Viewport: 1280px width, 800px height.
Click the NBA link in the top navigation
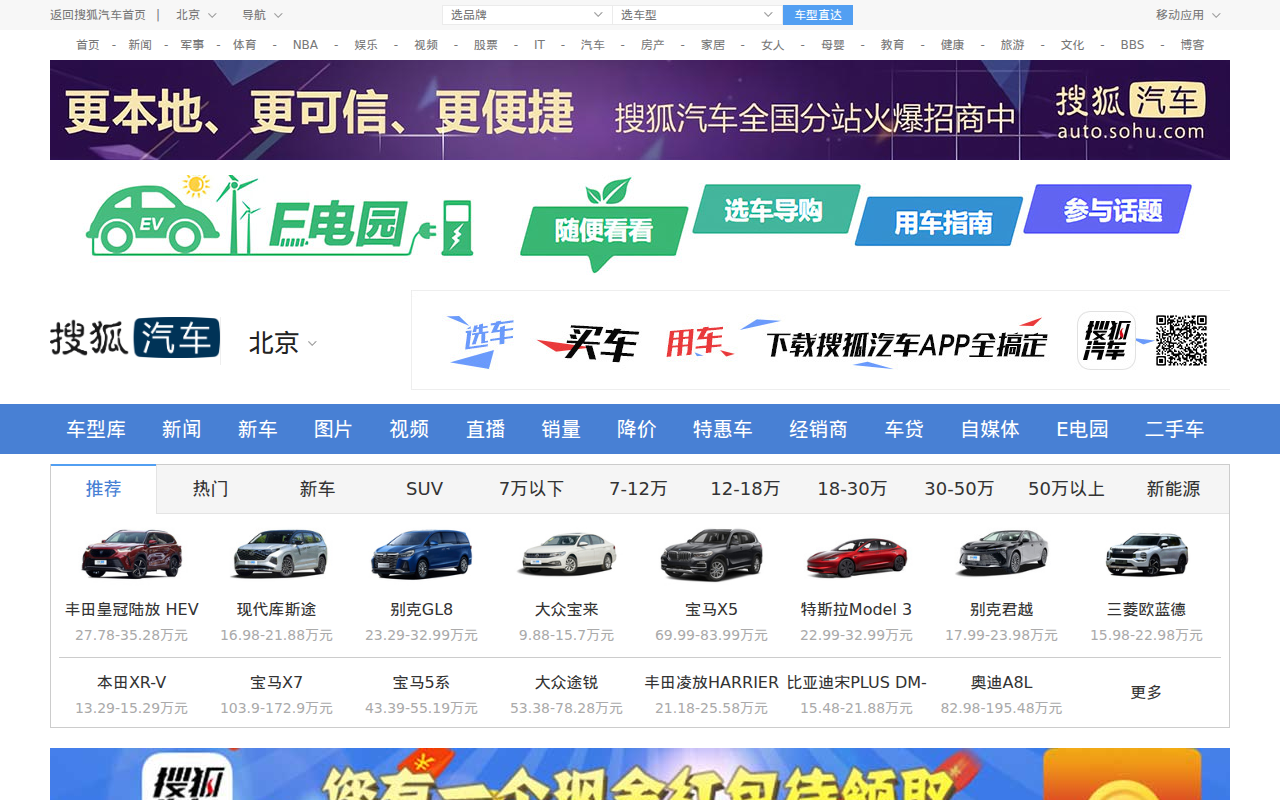(305, 45)
